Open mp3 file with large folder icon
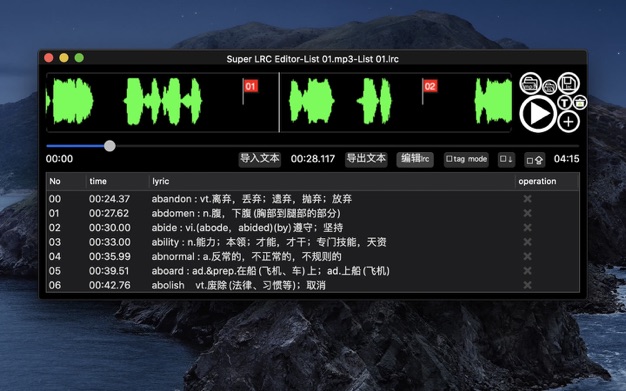 (530, 83)
